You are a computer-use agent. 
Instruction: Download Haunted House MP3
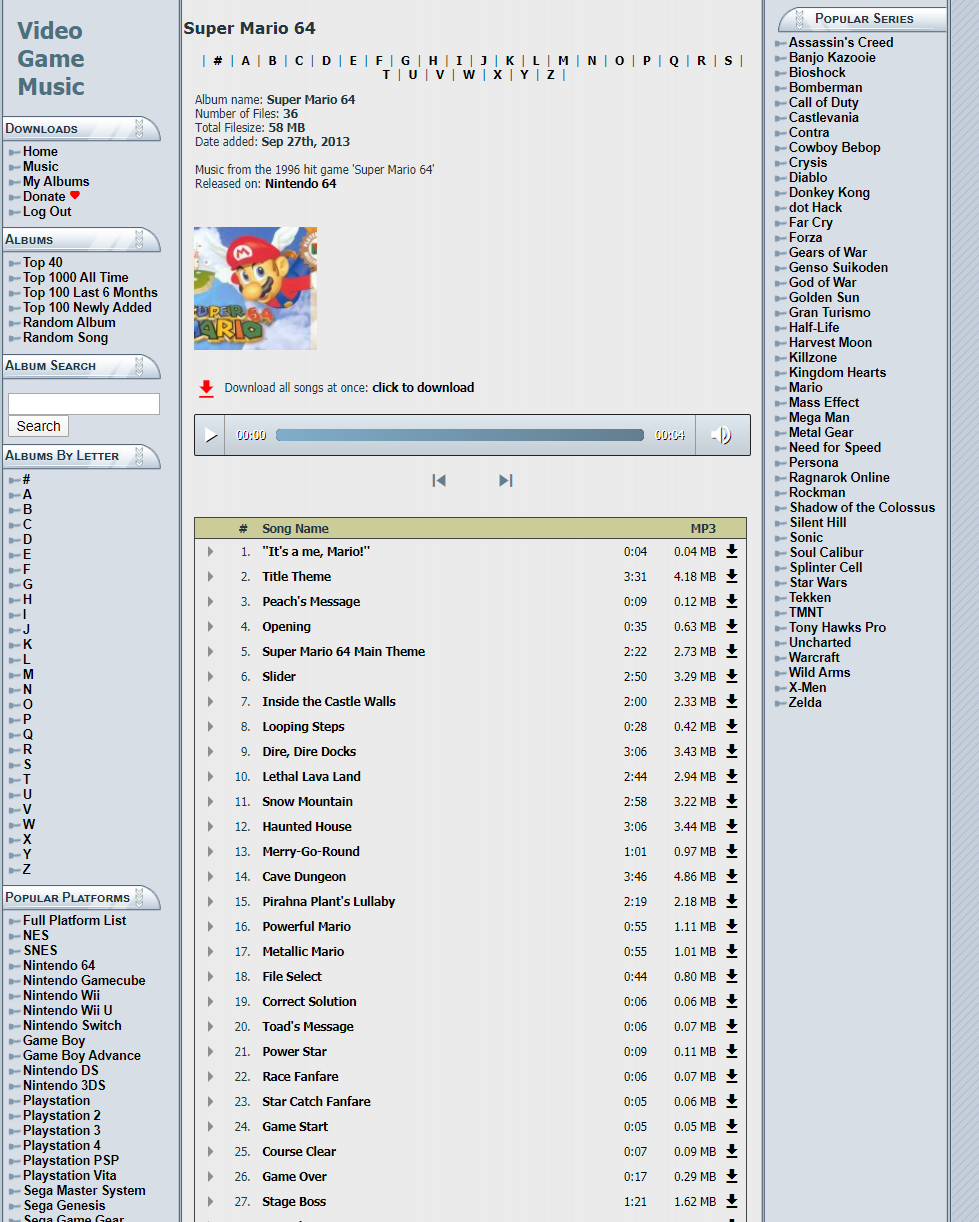(731, 826)
